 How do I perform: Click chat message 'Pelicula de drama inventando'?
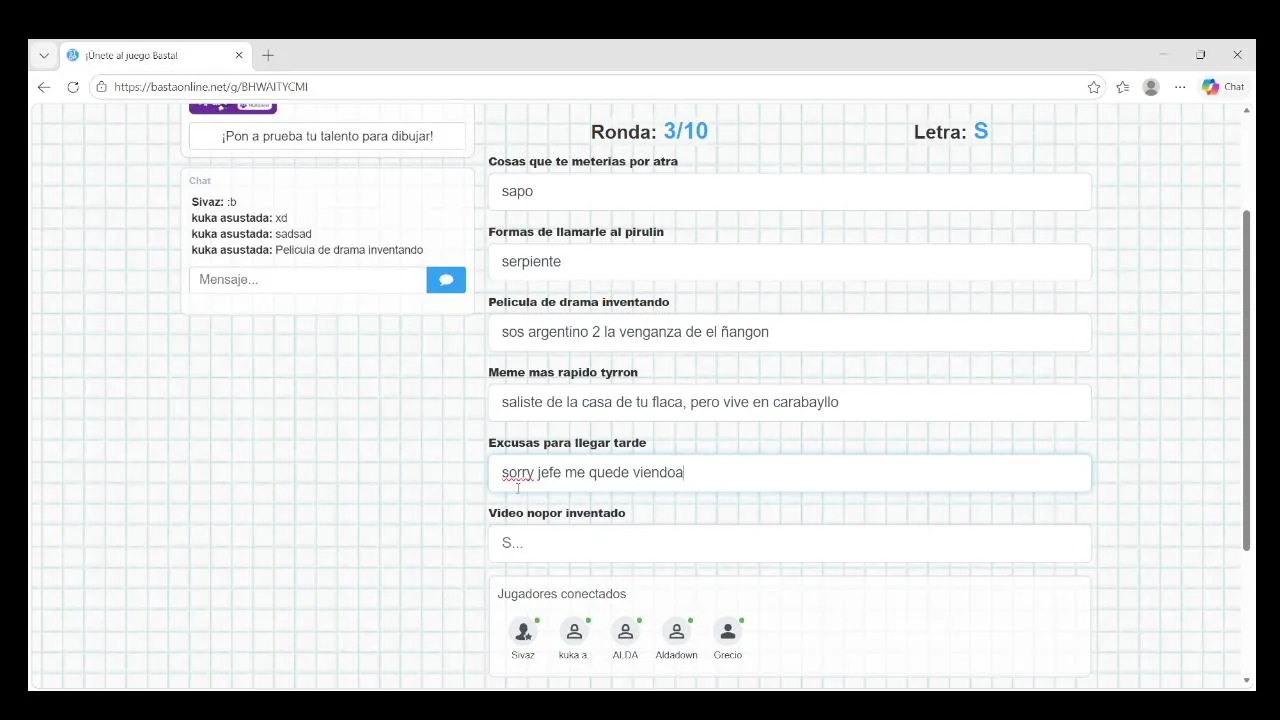click(349, 250)
